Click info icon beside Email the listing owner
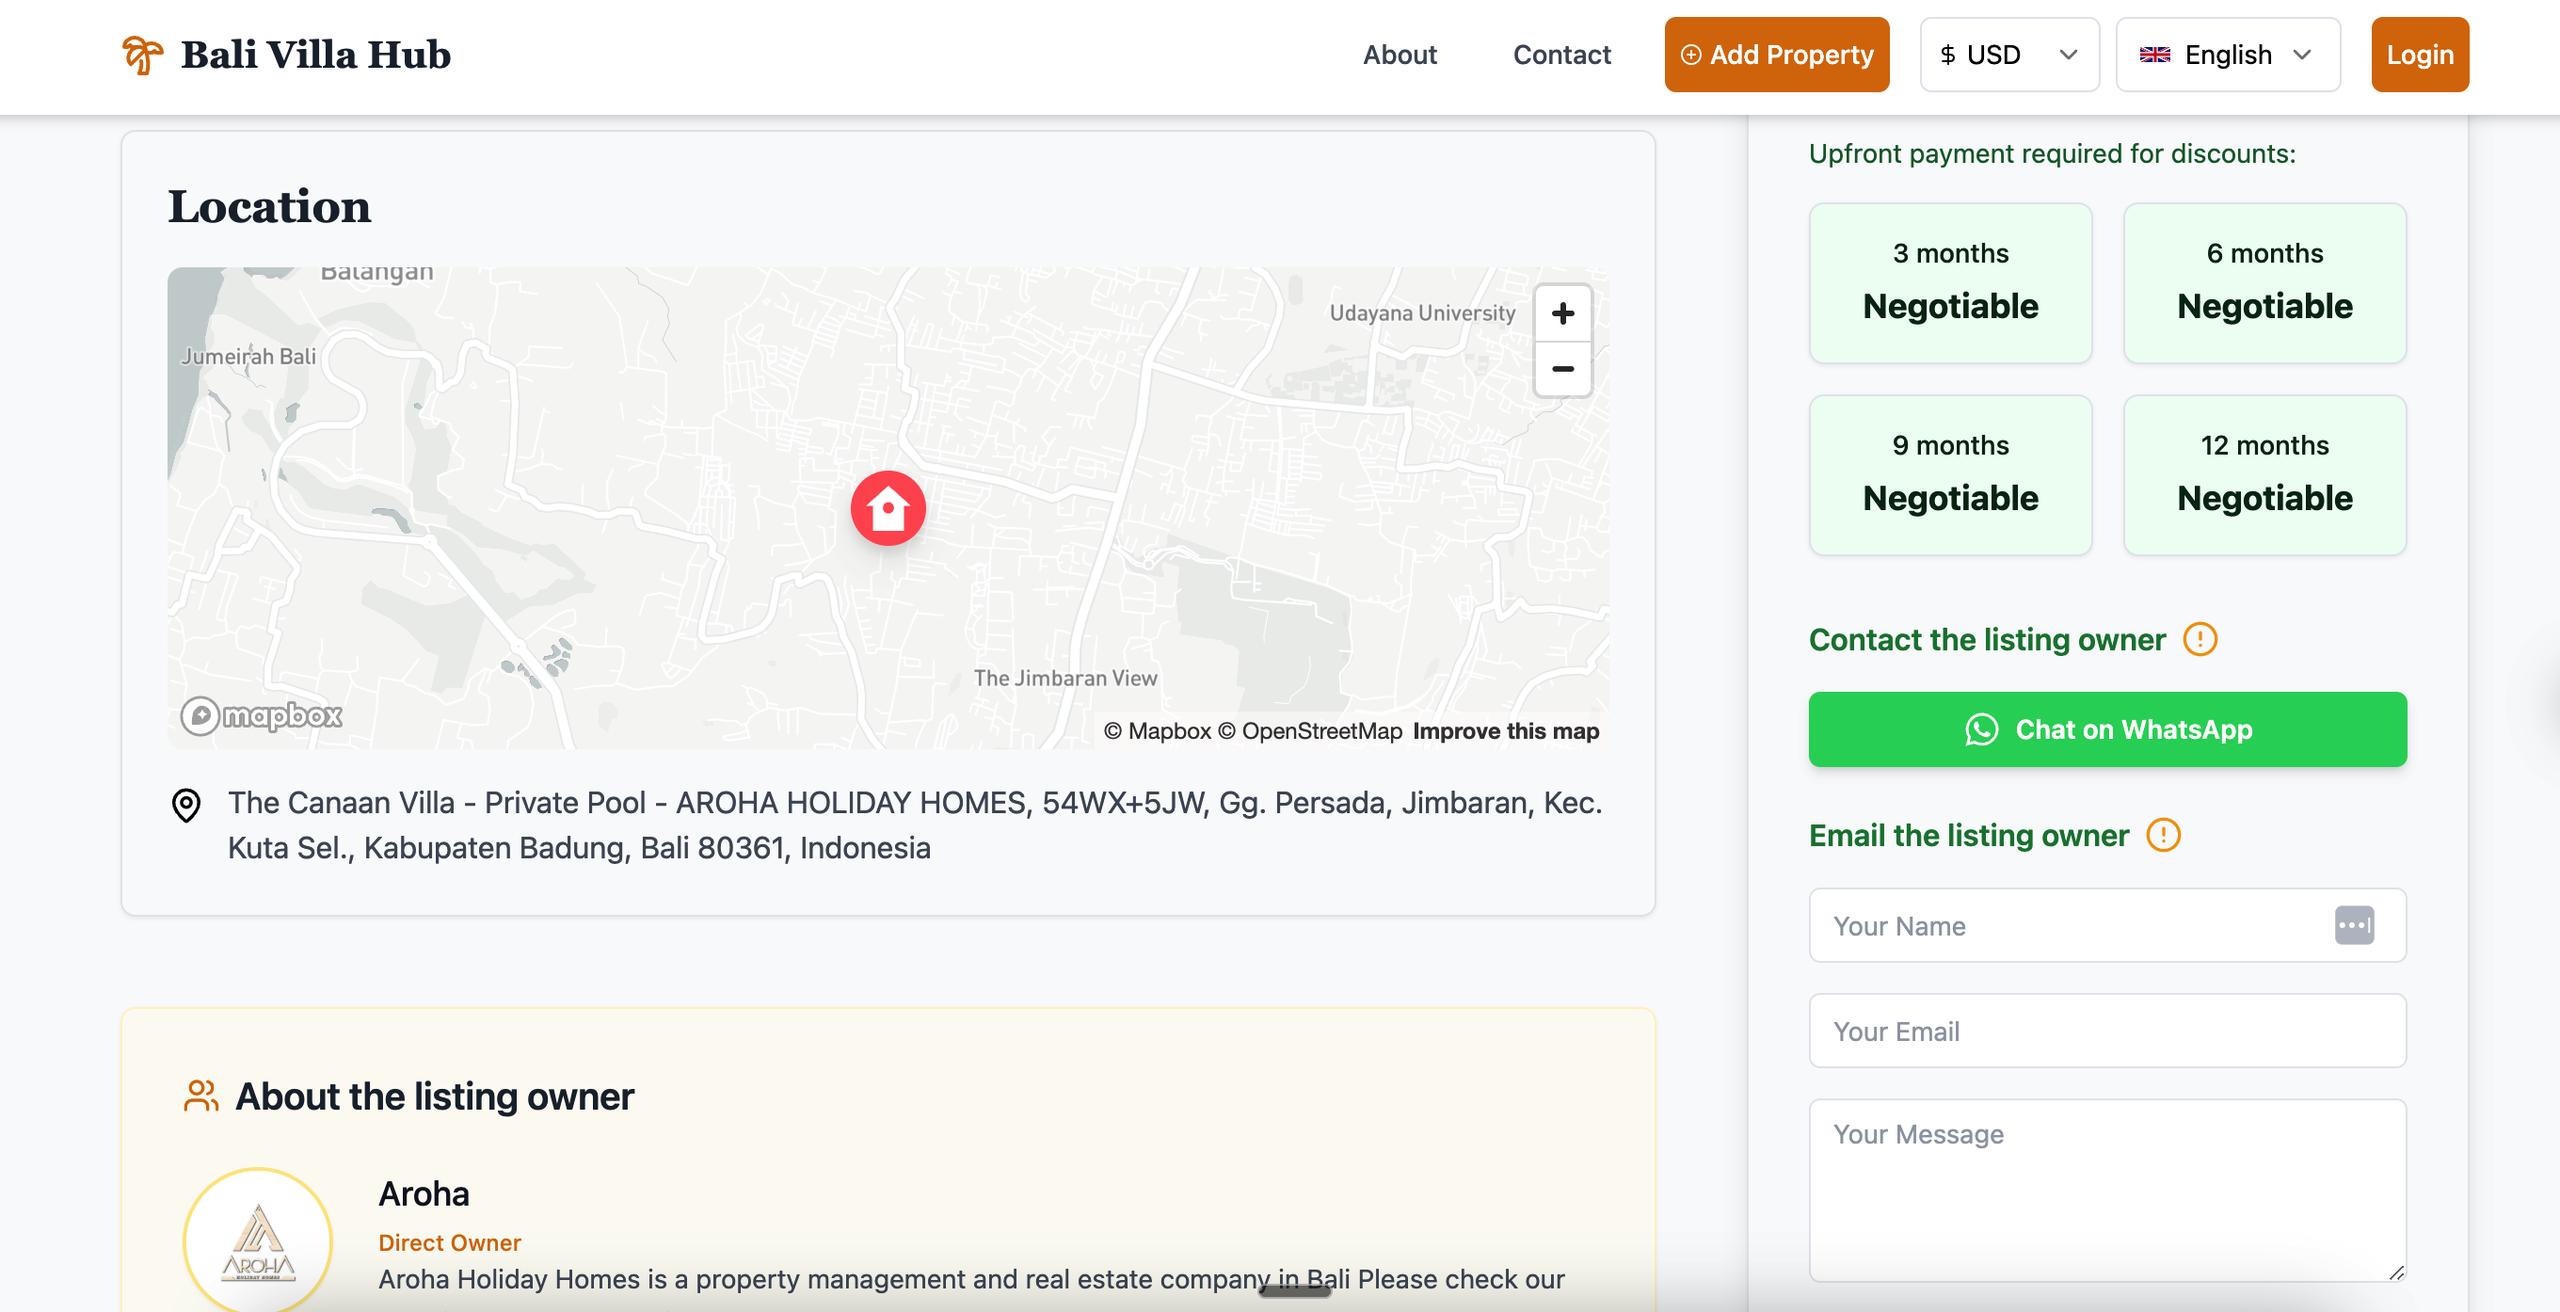 pyautogui.click(x=2163, y=835)
